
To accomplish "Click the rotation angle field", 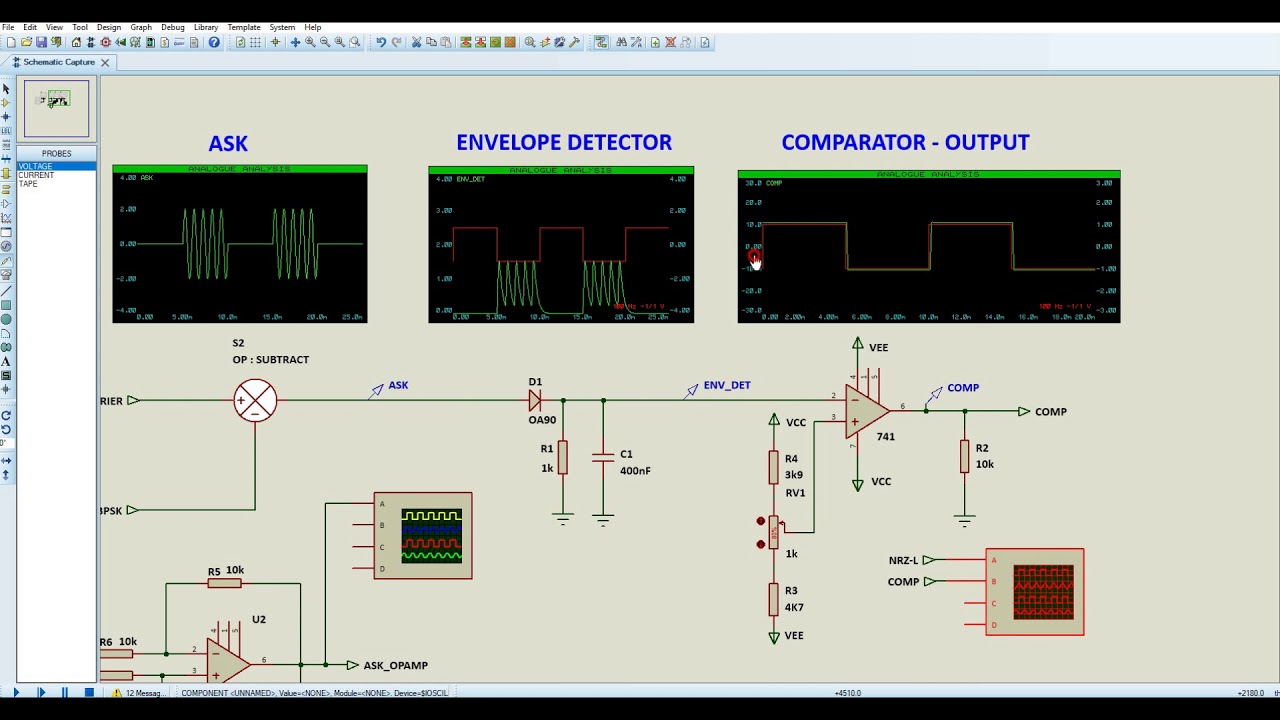I will pos(6,444).
